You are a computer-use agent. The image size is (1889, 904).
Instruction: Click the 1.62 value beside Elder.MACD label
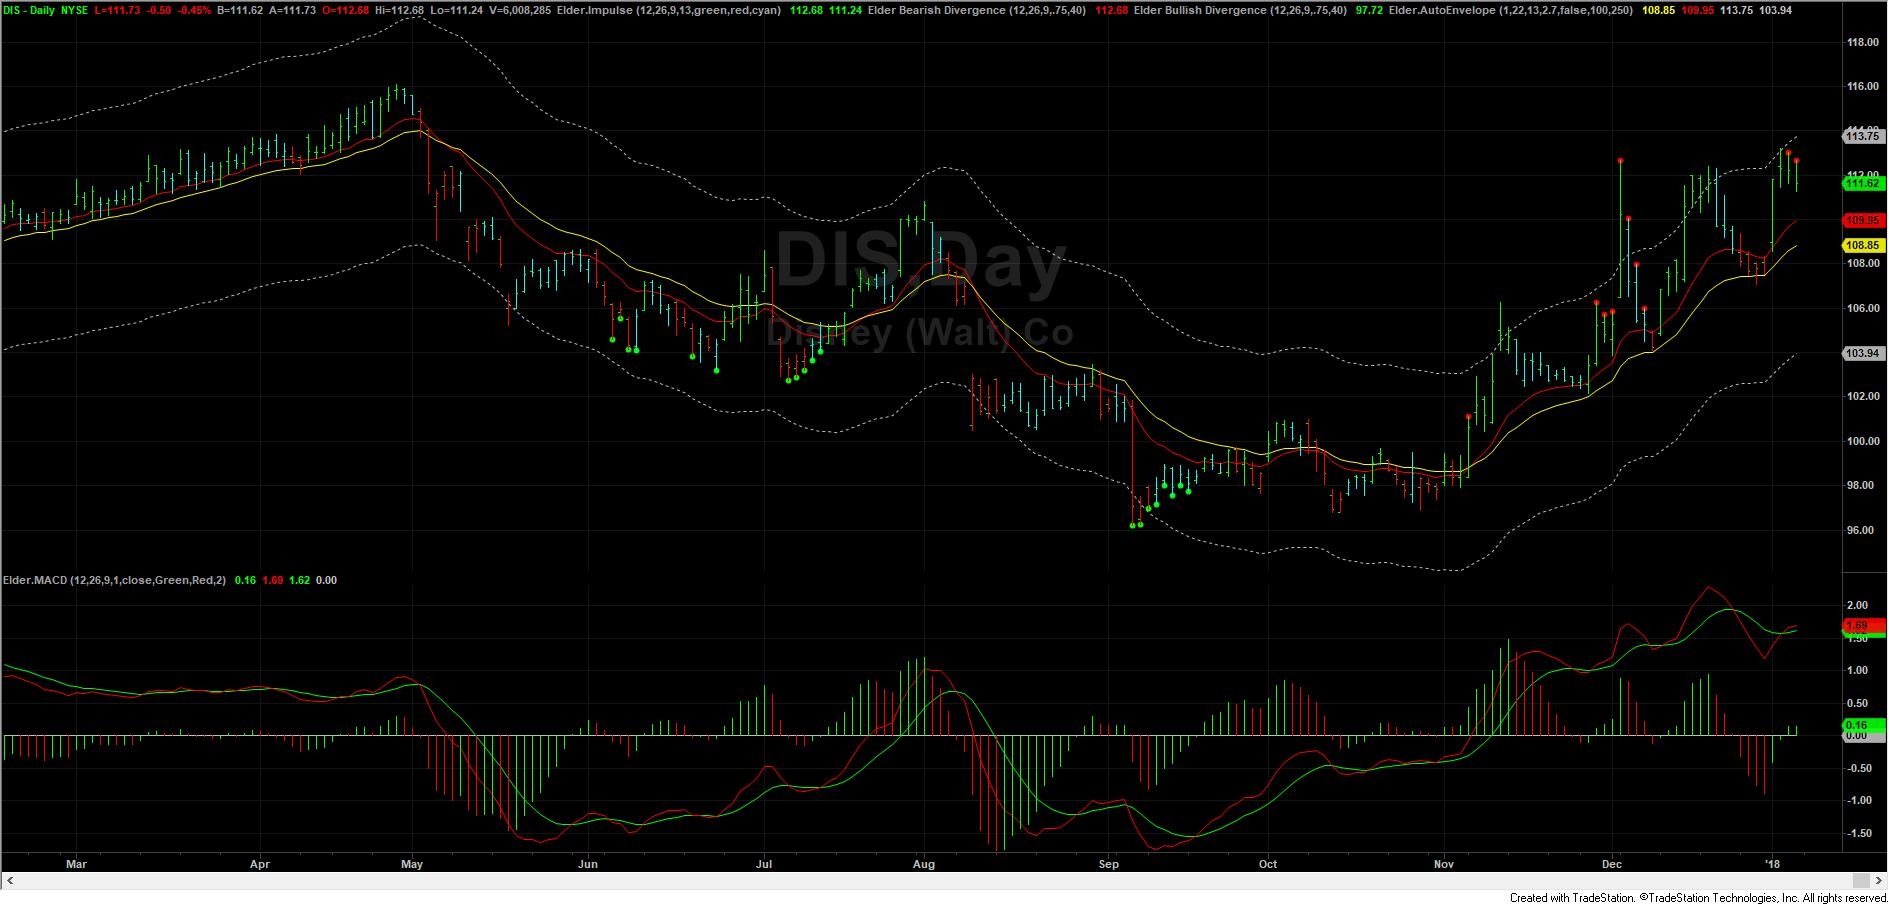[298, 580]
